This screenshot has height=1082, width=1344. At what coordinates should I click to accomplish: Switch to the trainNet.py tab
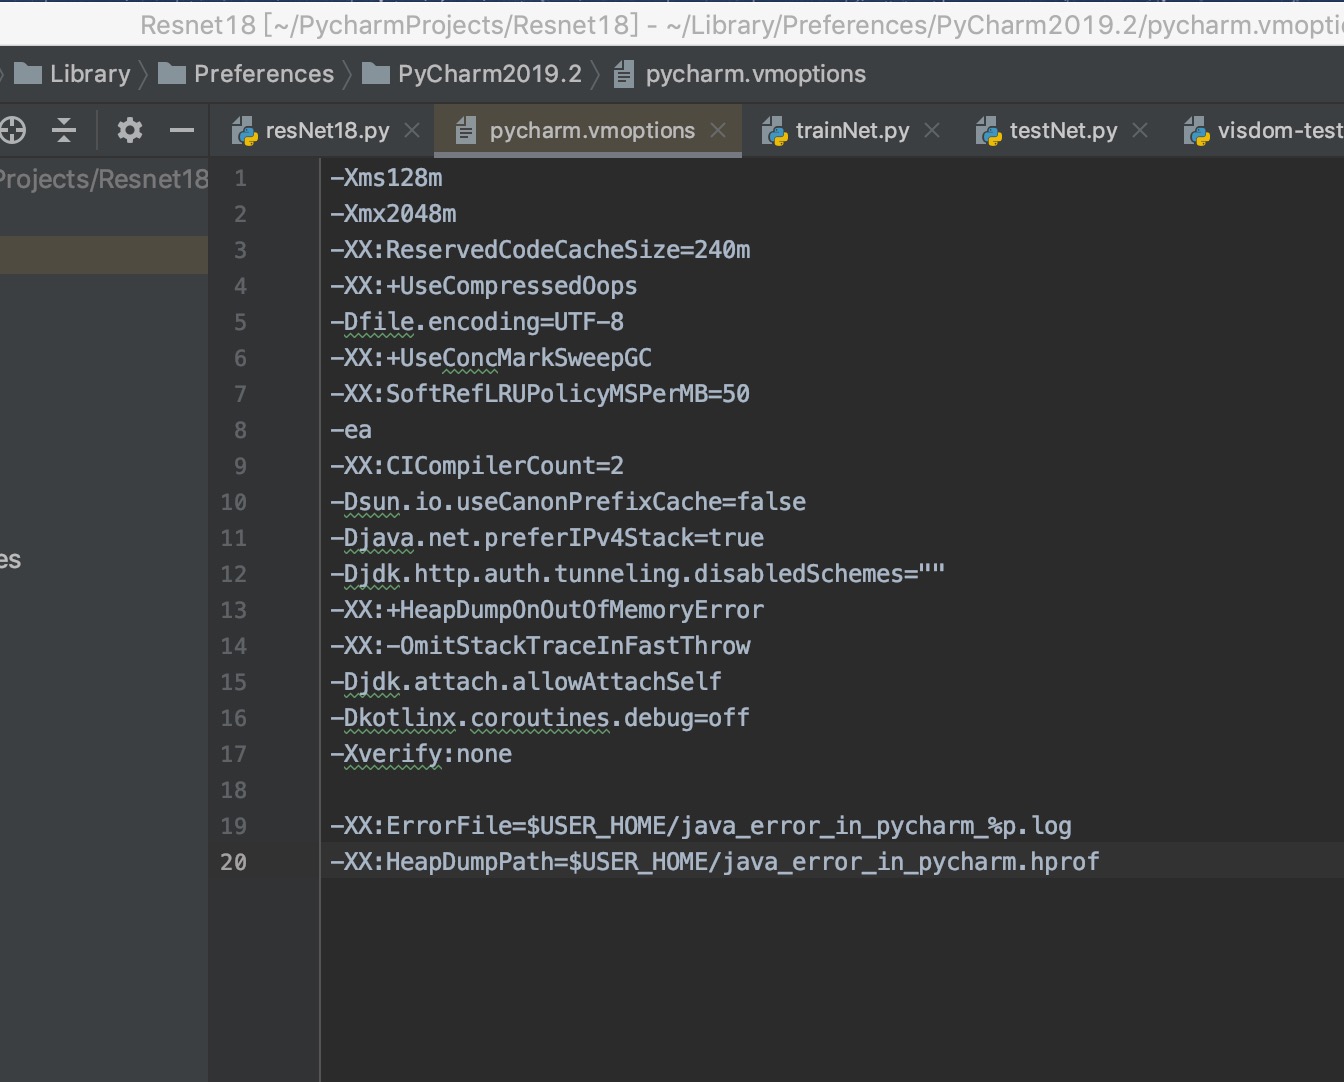point(853,130)
